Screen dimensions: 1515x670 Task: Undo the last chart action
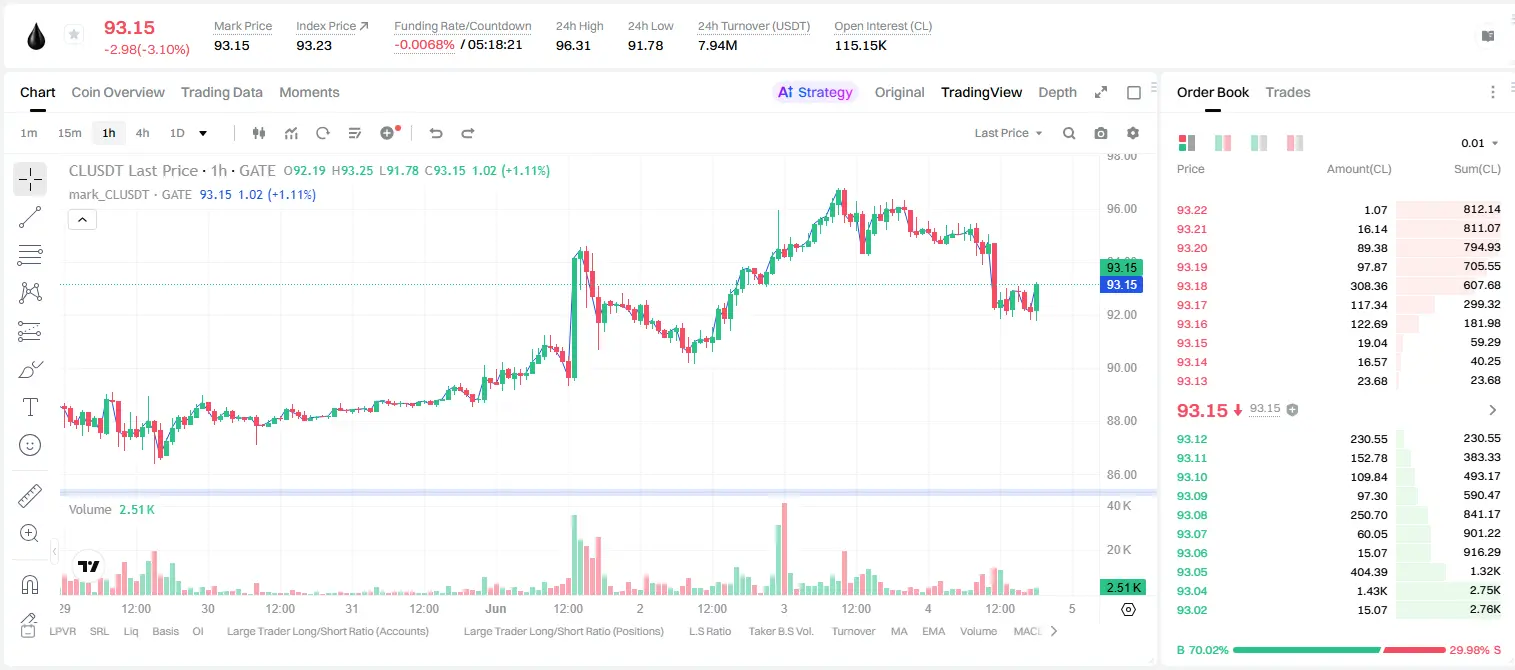coord(436,133)
